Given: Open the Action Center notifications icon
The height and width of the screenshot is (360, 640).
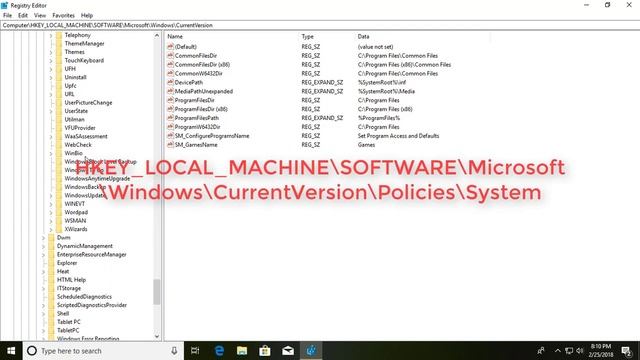Looking at the screenshot, I should pyautogui.click(x=627, y=351).
